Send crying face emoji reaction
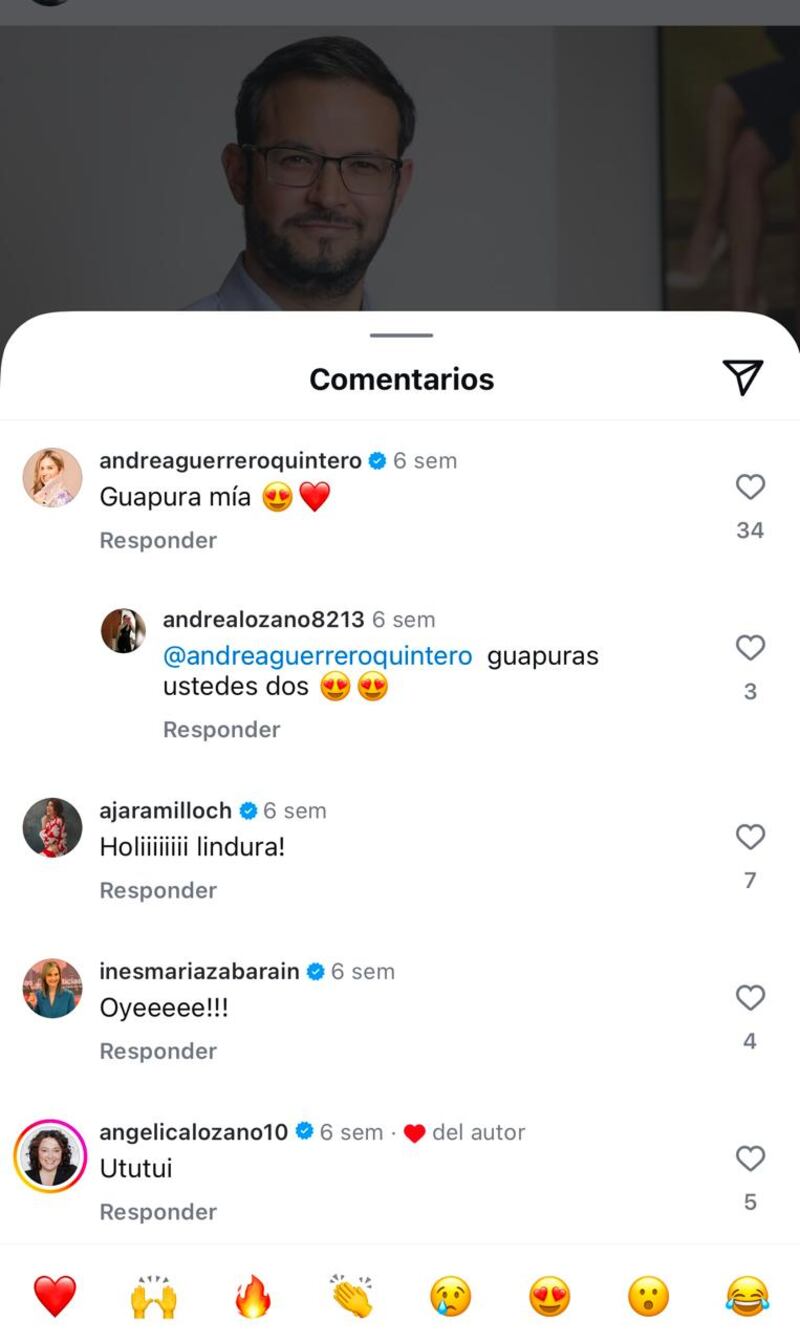This screenshot has height=1342, width=800. point(450,1296)
